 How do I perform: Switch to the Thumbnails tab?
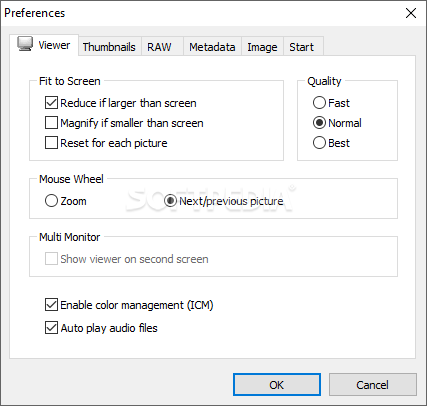109,47
